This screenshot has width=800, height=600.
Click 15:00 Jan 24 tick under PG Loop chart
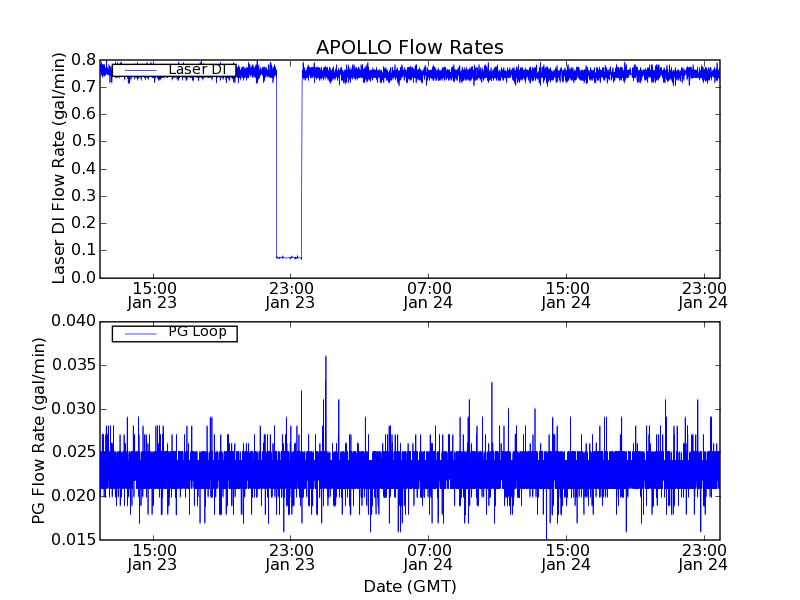coord(566,557)
